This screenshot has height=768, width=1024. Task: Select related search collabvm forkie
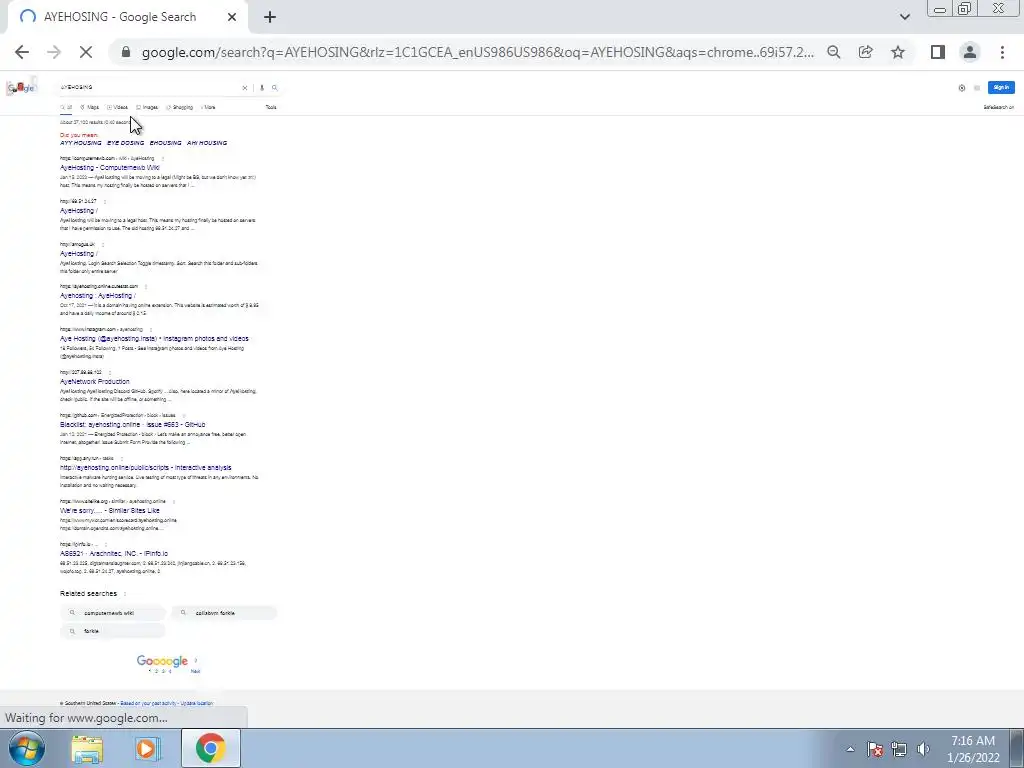(x=224, y=613)
